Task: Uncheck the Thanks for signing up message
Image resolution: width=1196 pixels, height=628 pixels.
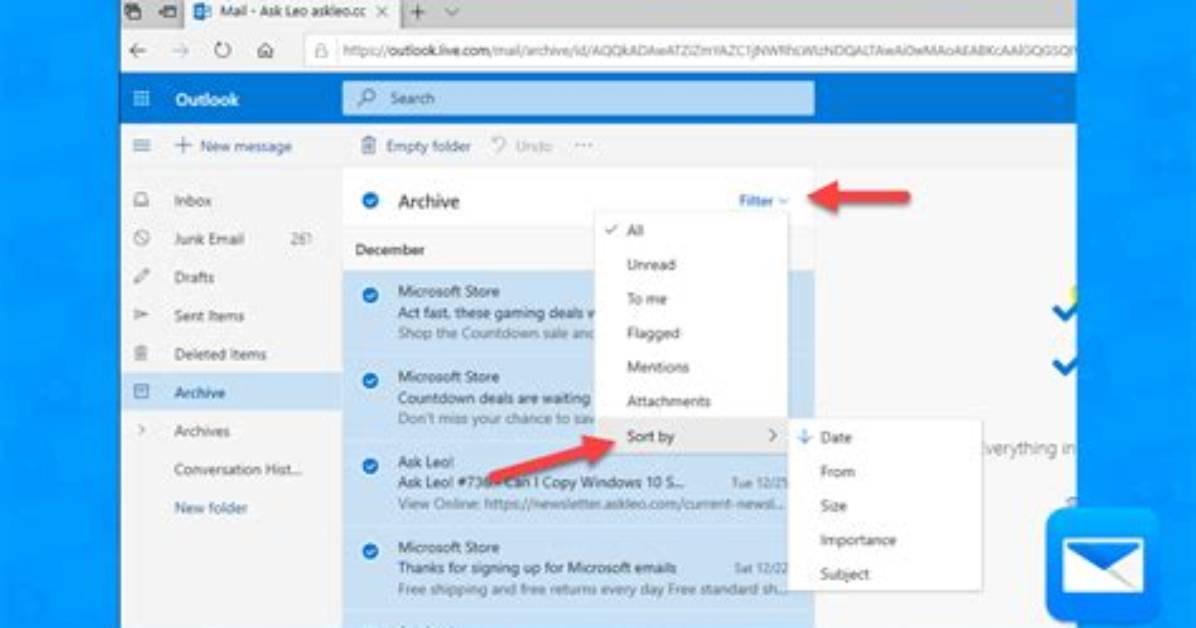Action: (371, 551)
